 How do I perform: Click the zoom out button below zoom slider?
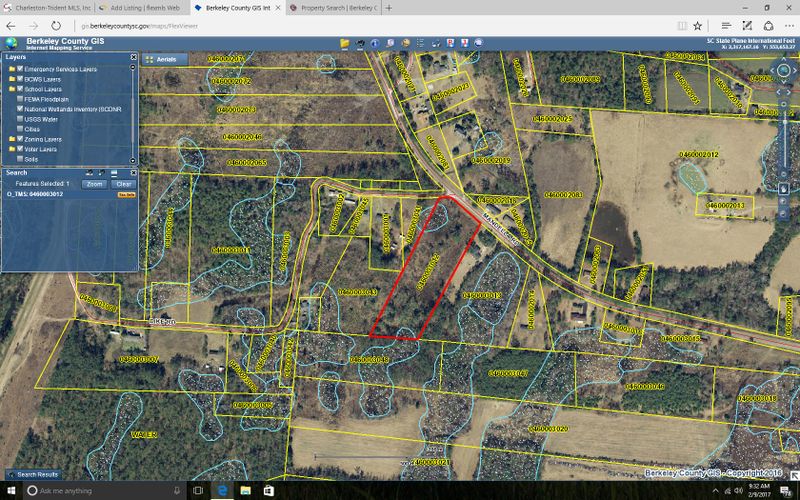tap(784, 174)
